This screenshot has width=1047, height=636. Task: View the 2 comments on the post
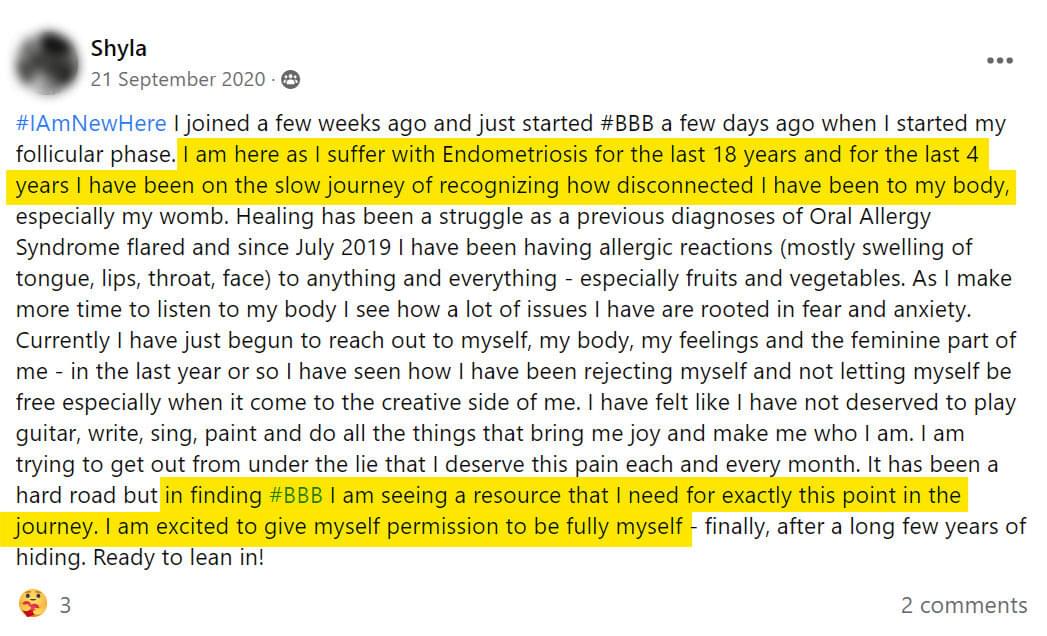(964, 605)
